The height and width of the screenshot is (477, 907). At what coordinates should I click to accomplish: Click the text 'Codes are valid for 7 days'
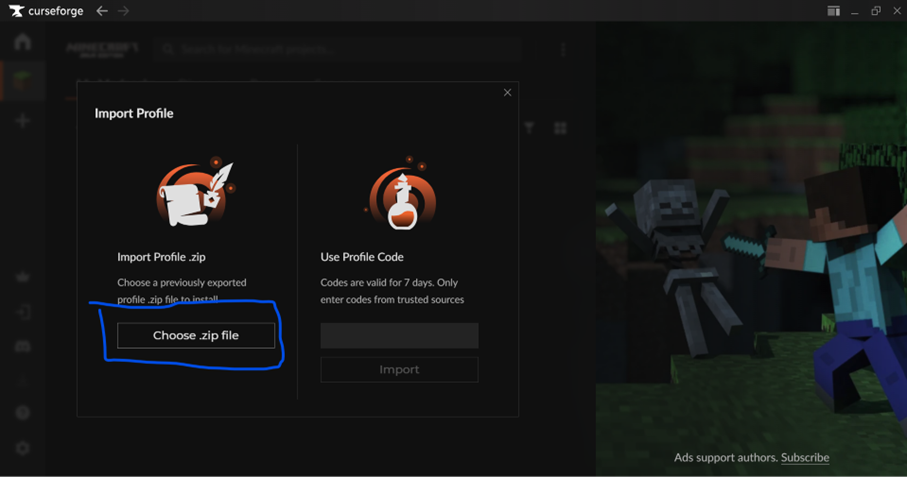click(376, 283)
